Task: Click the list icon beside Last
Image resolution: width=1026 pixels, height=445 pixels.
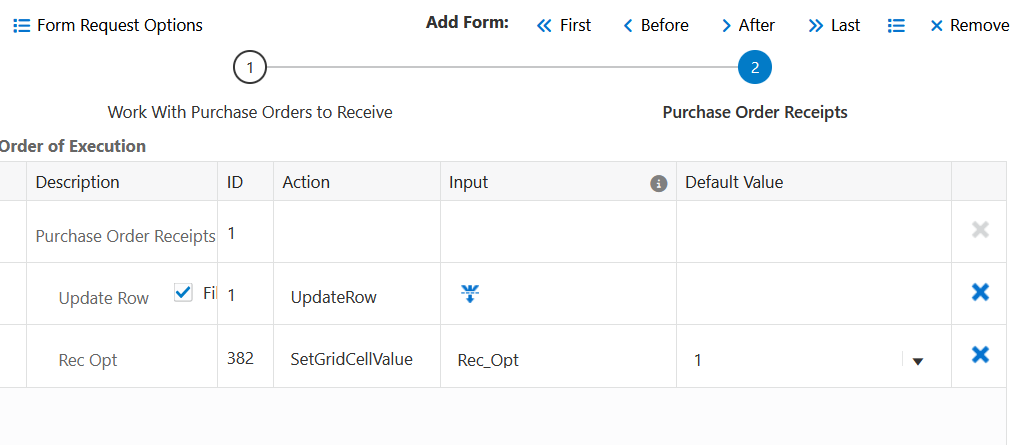Action: [896, 26]
